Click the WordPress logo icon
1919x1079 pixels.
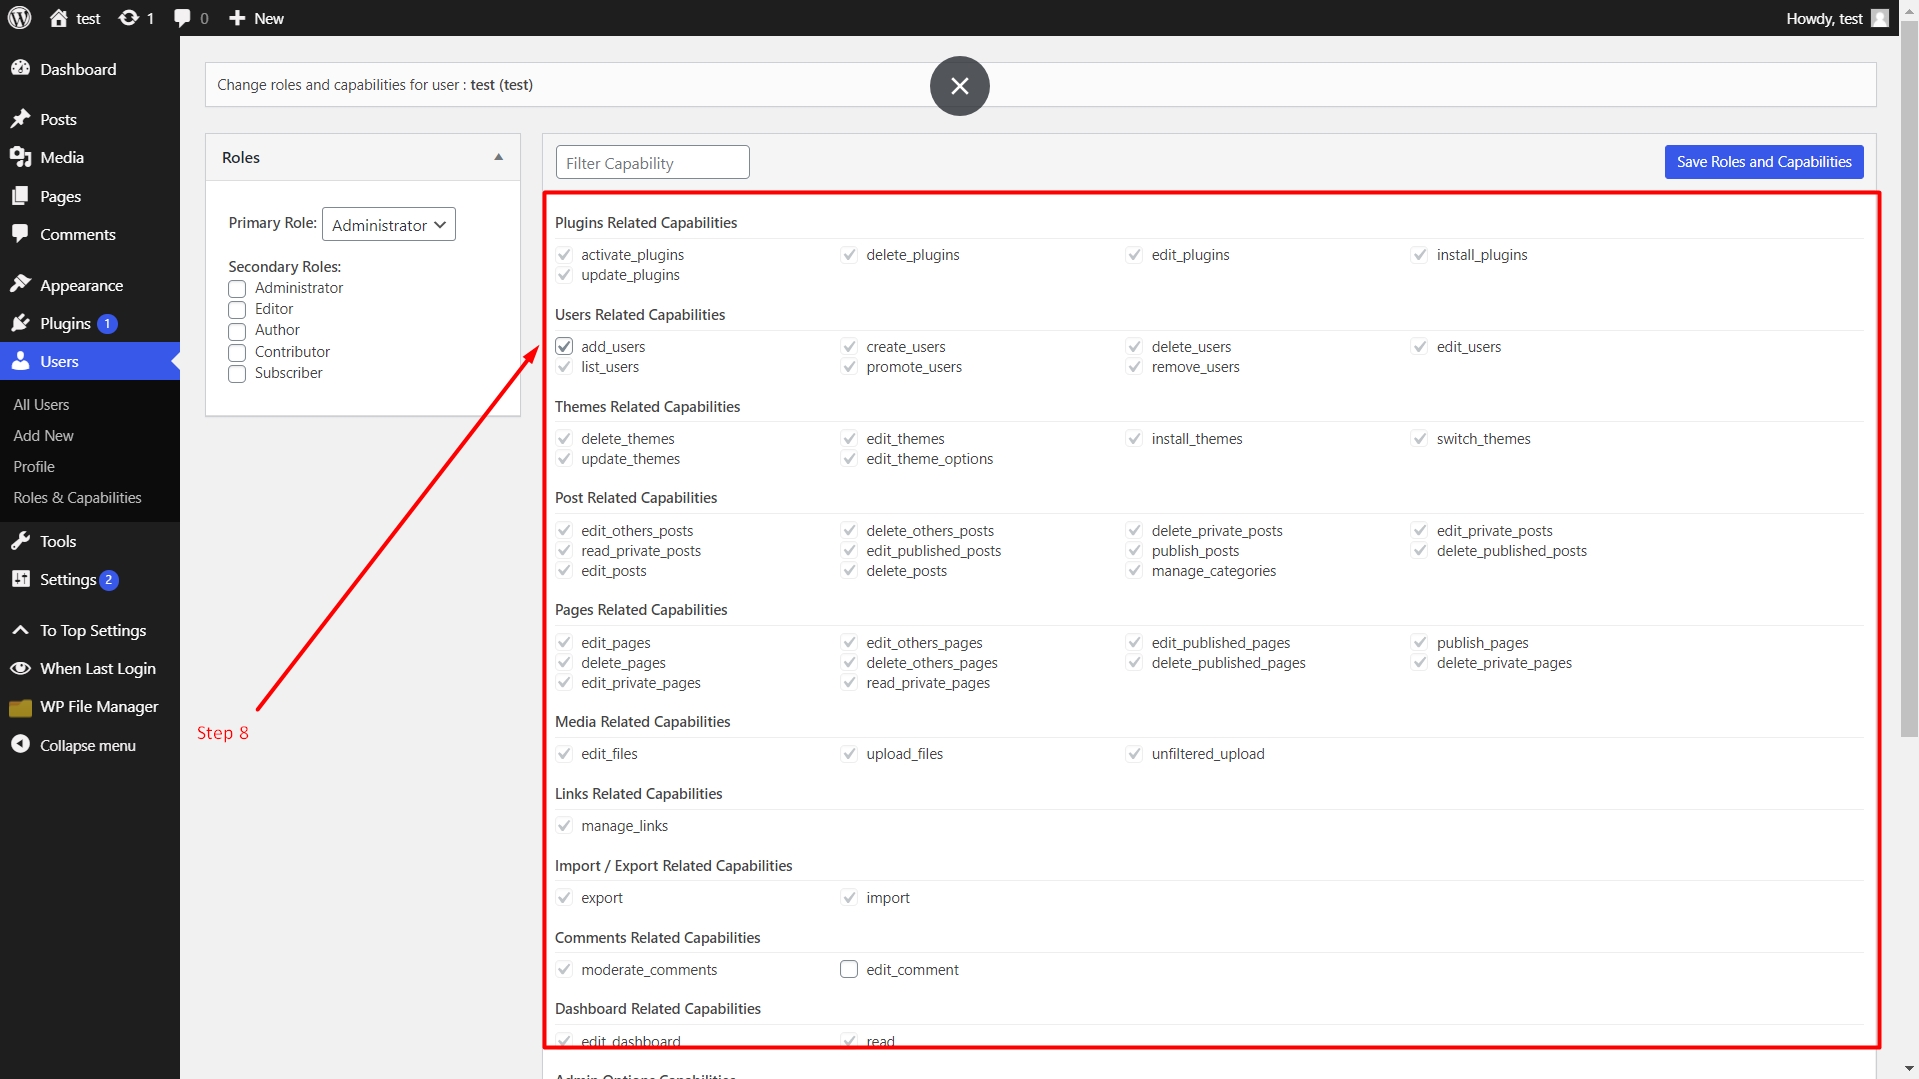[x=19, y=18]
